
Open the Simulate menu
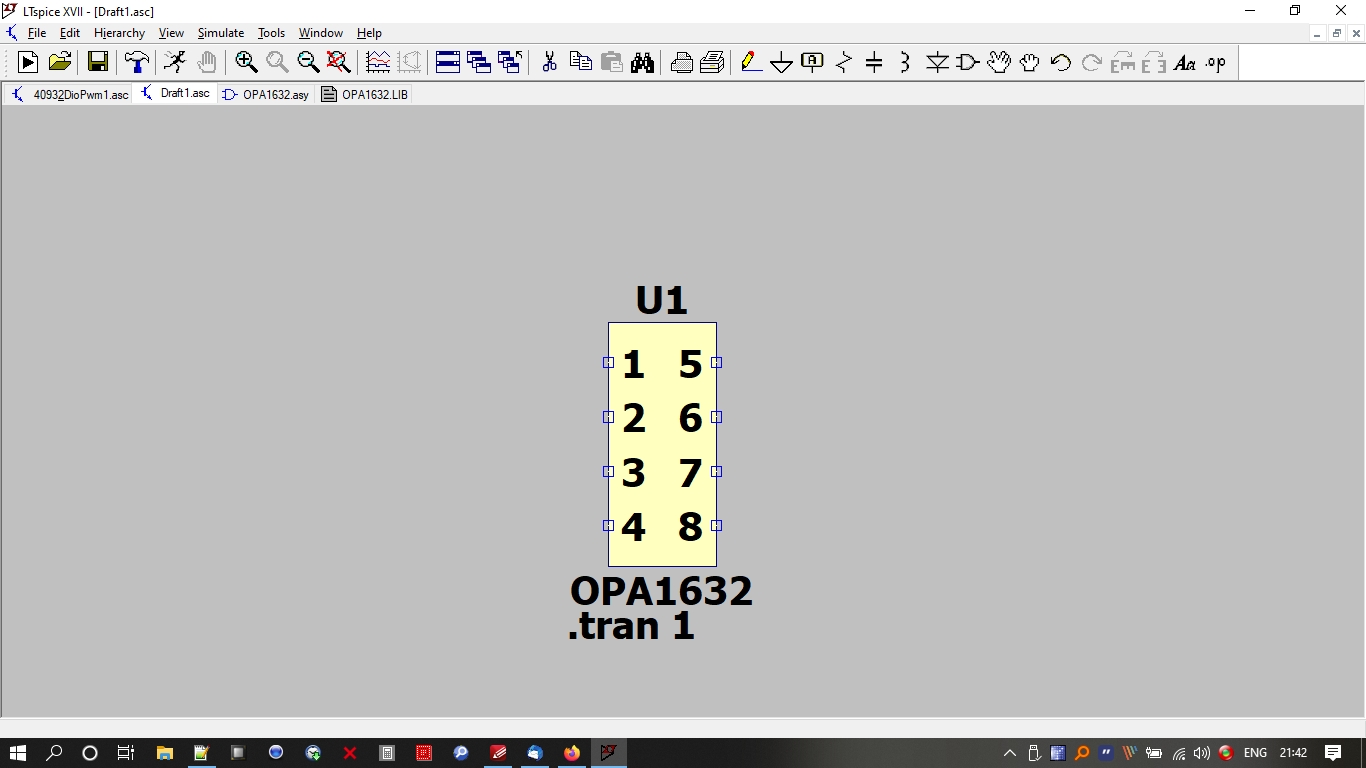221,33
